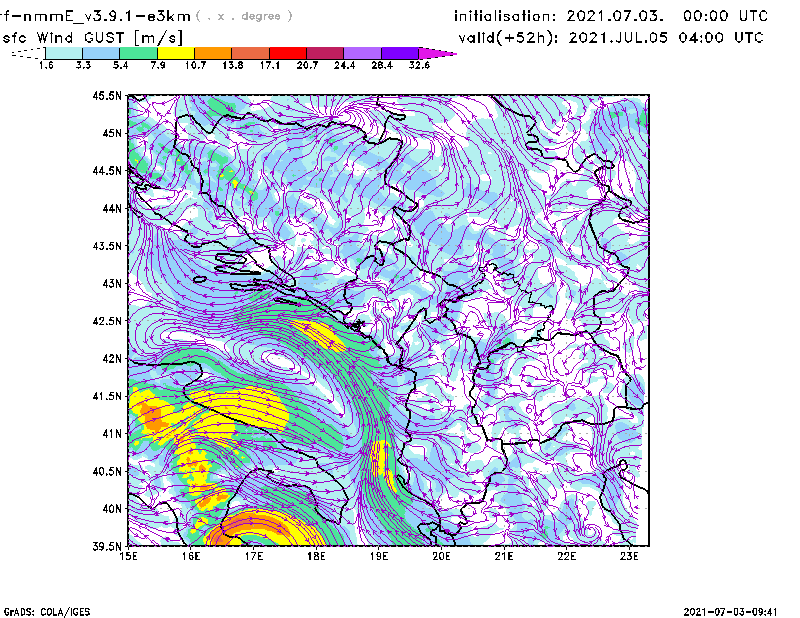The image size is (800, 618).
Task: Click the legend value 1.6
Action: point(46,65)
